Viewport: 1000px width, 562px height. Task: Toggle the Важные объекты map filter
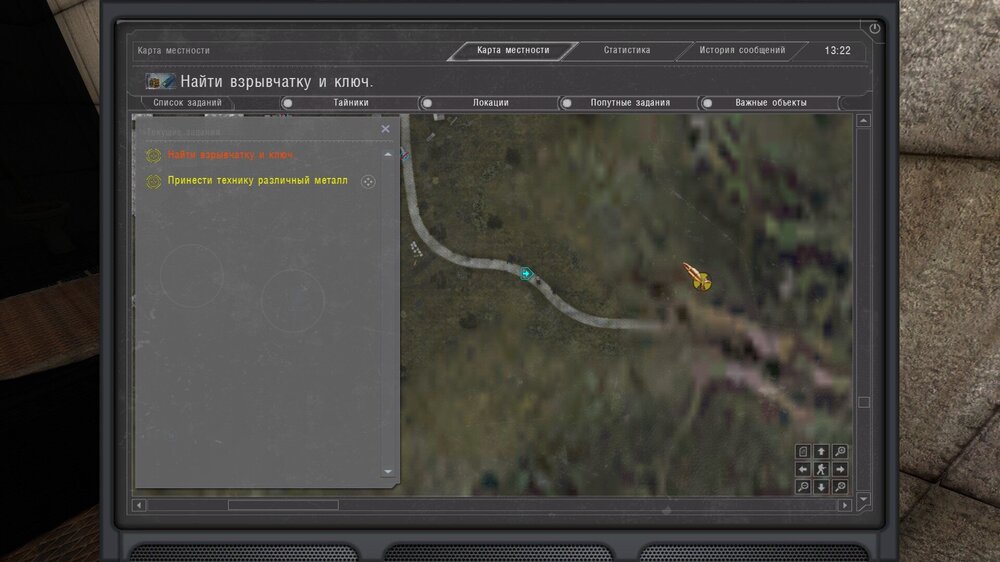(770, 103)
